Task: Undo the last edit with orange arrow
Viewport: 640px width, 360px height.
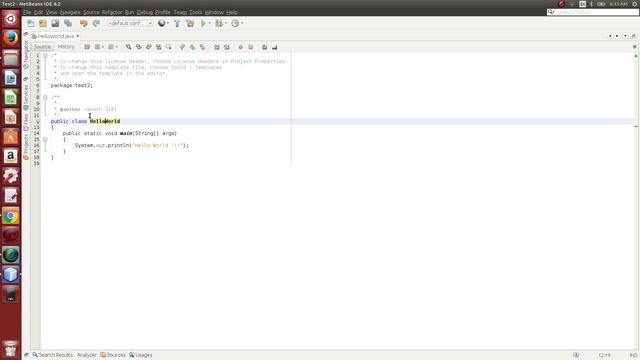Action: pyautogui.click(x=83, y=23)
